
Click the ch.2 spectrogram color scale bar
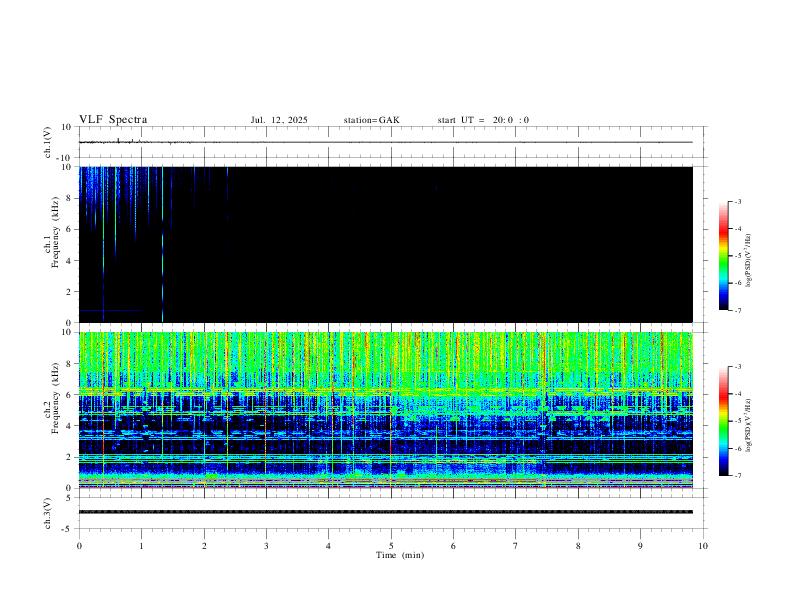coord(723,421)
